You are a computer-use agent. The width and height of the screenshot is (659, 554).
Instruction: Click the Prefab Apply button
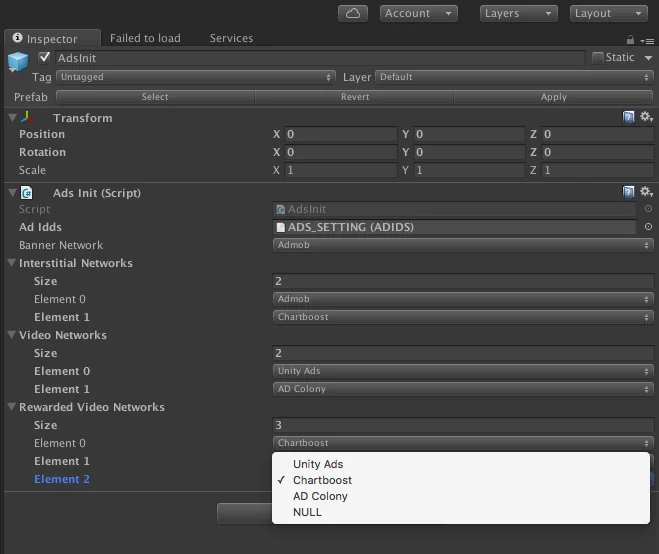(x=554, y=97)
